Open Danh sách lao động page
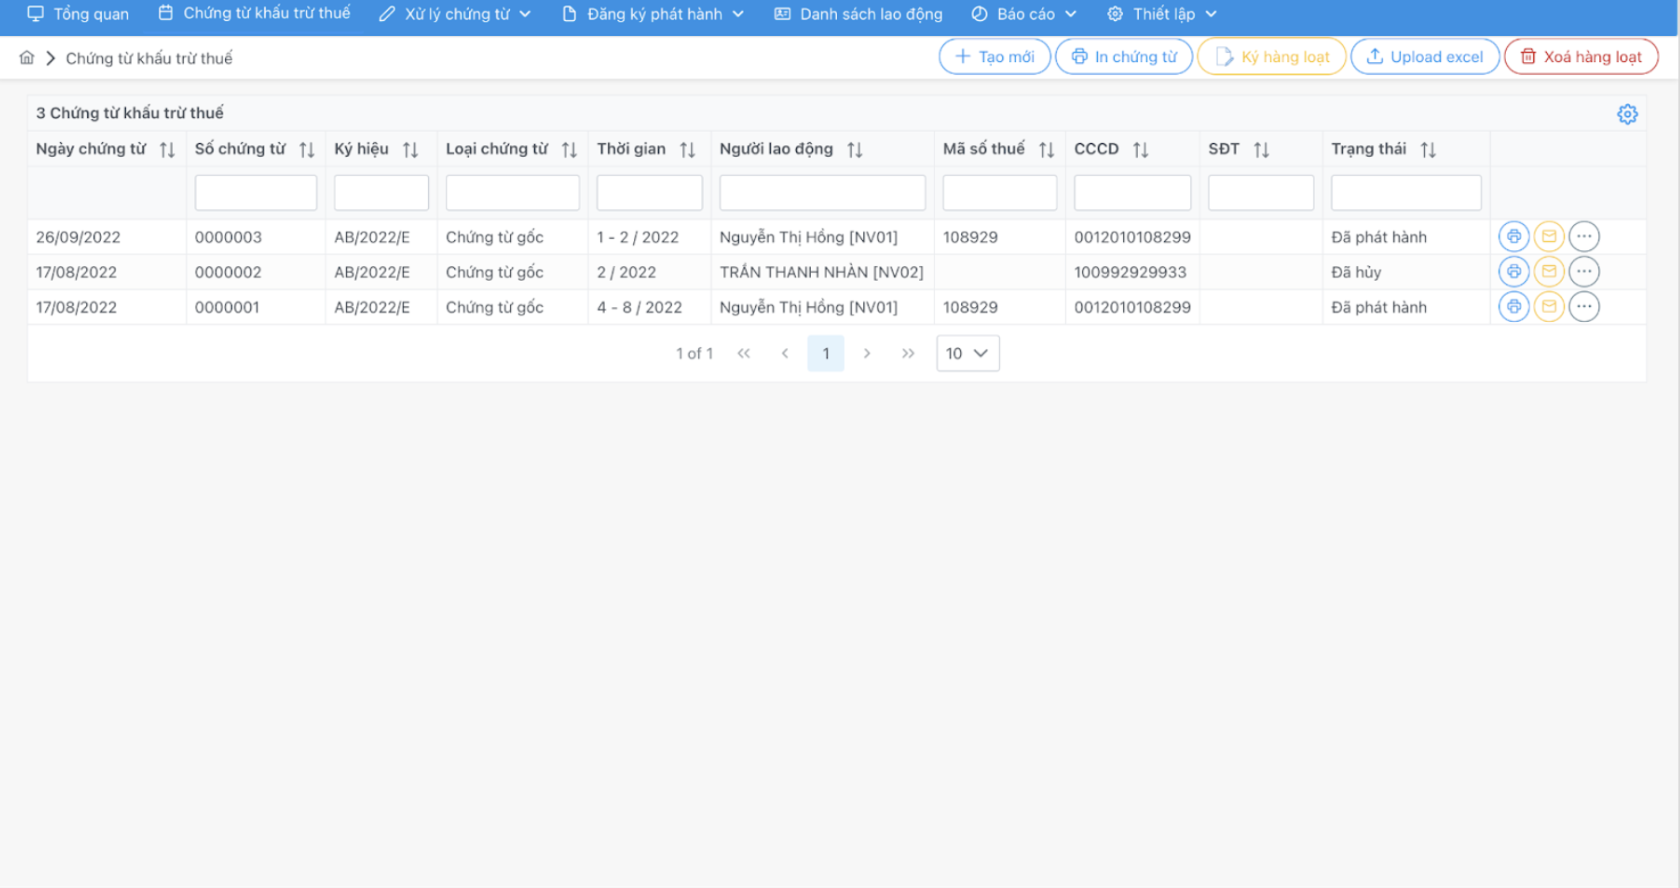The height and width of the screenshot is (888, 1680). (858, 14)
